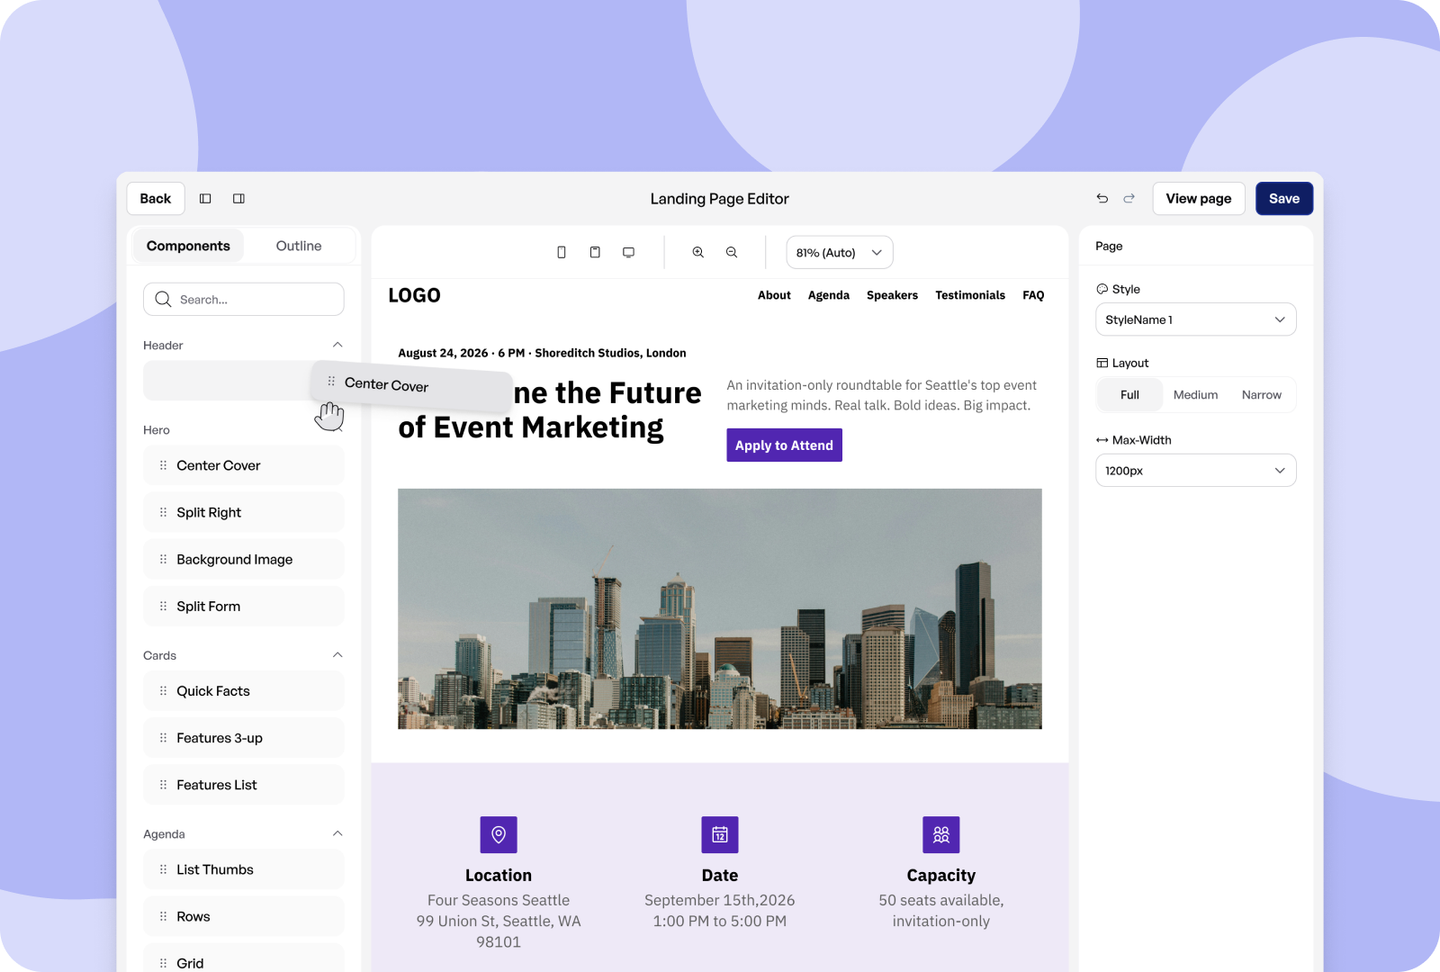Select the Grid agenda component

[244, 959]
